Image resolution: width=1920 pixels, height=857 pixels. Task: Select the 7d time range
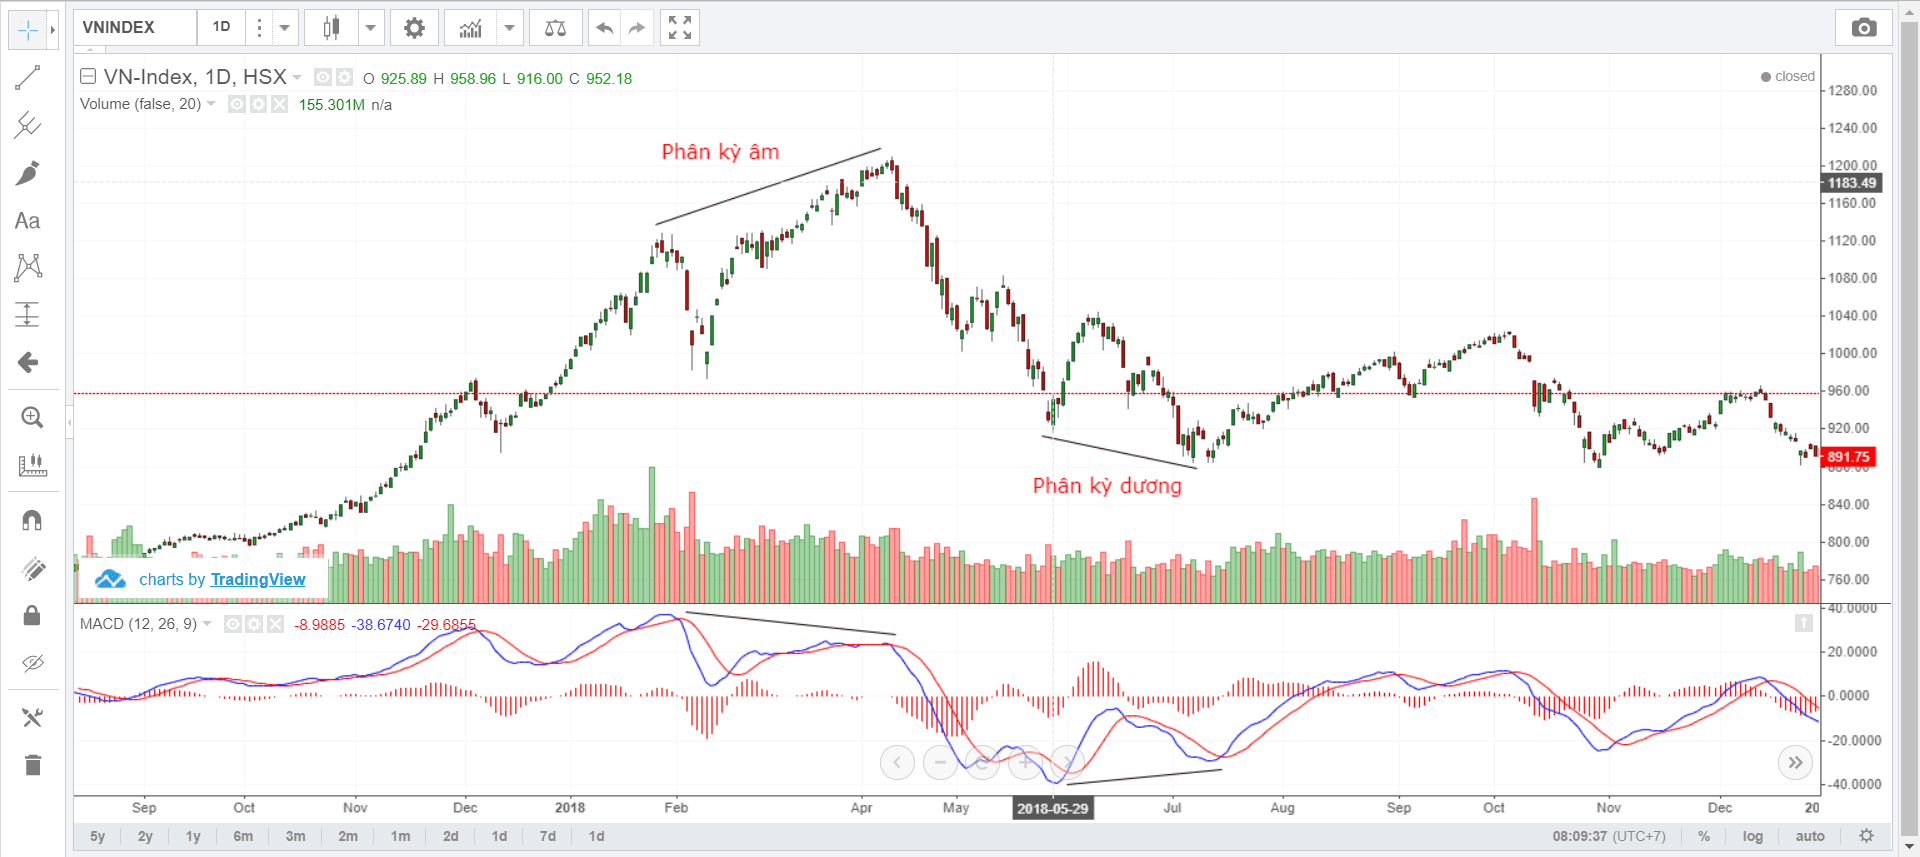pos(548,836)
